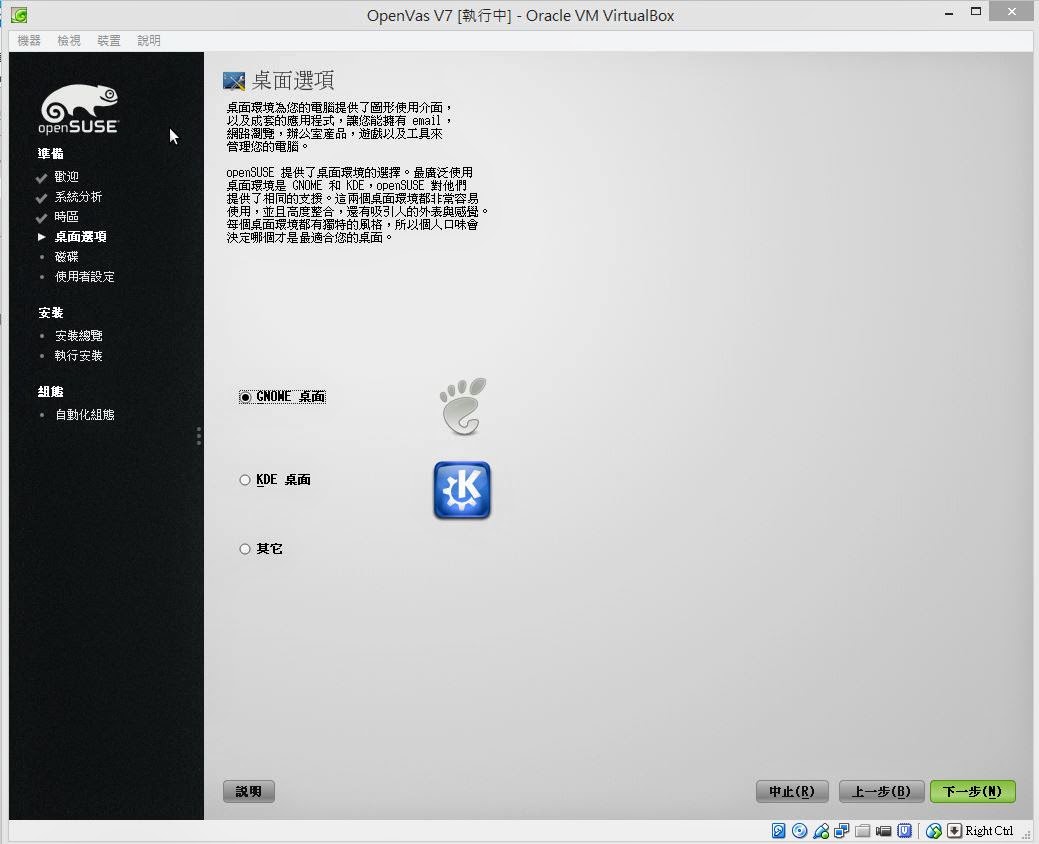Click the 中止(R) abort button
Screen dimensions: 1039x844
[x=792, y=791]
